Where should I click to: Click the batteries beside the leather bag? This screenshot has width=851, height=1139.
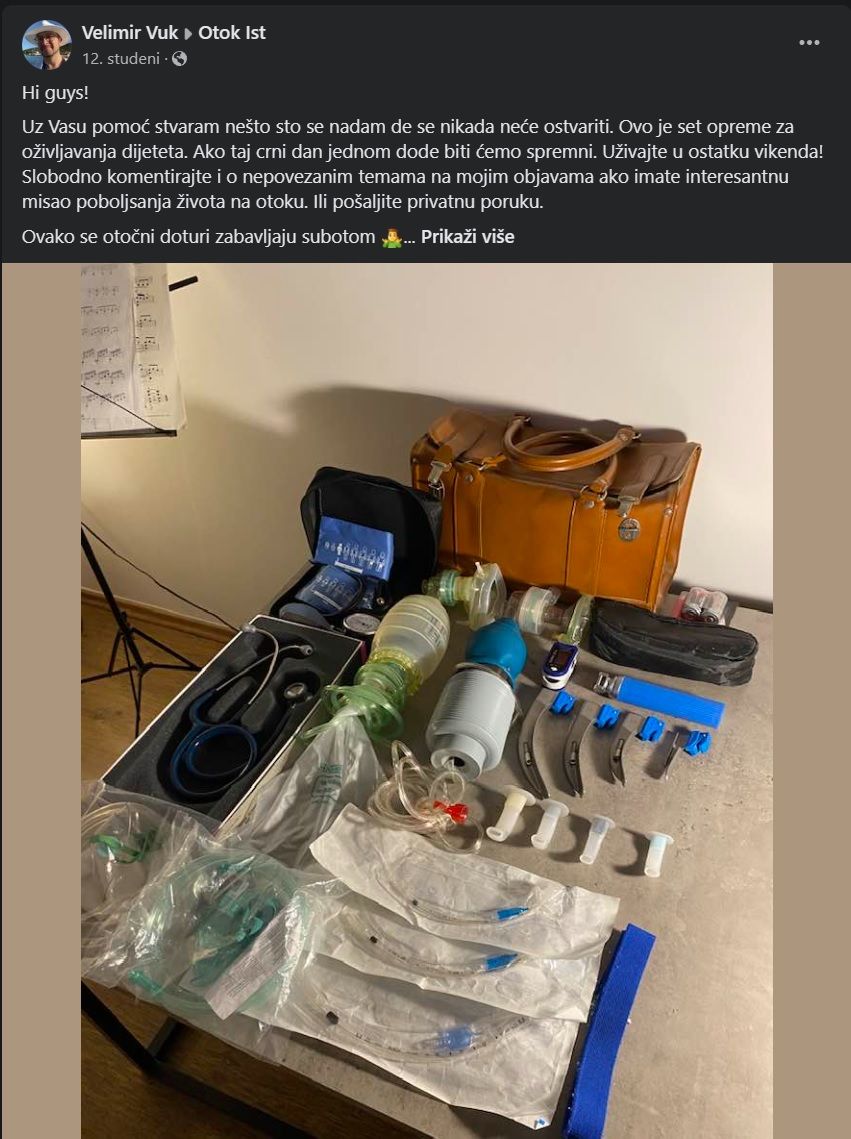703,605
